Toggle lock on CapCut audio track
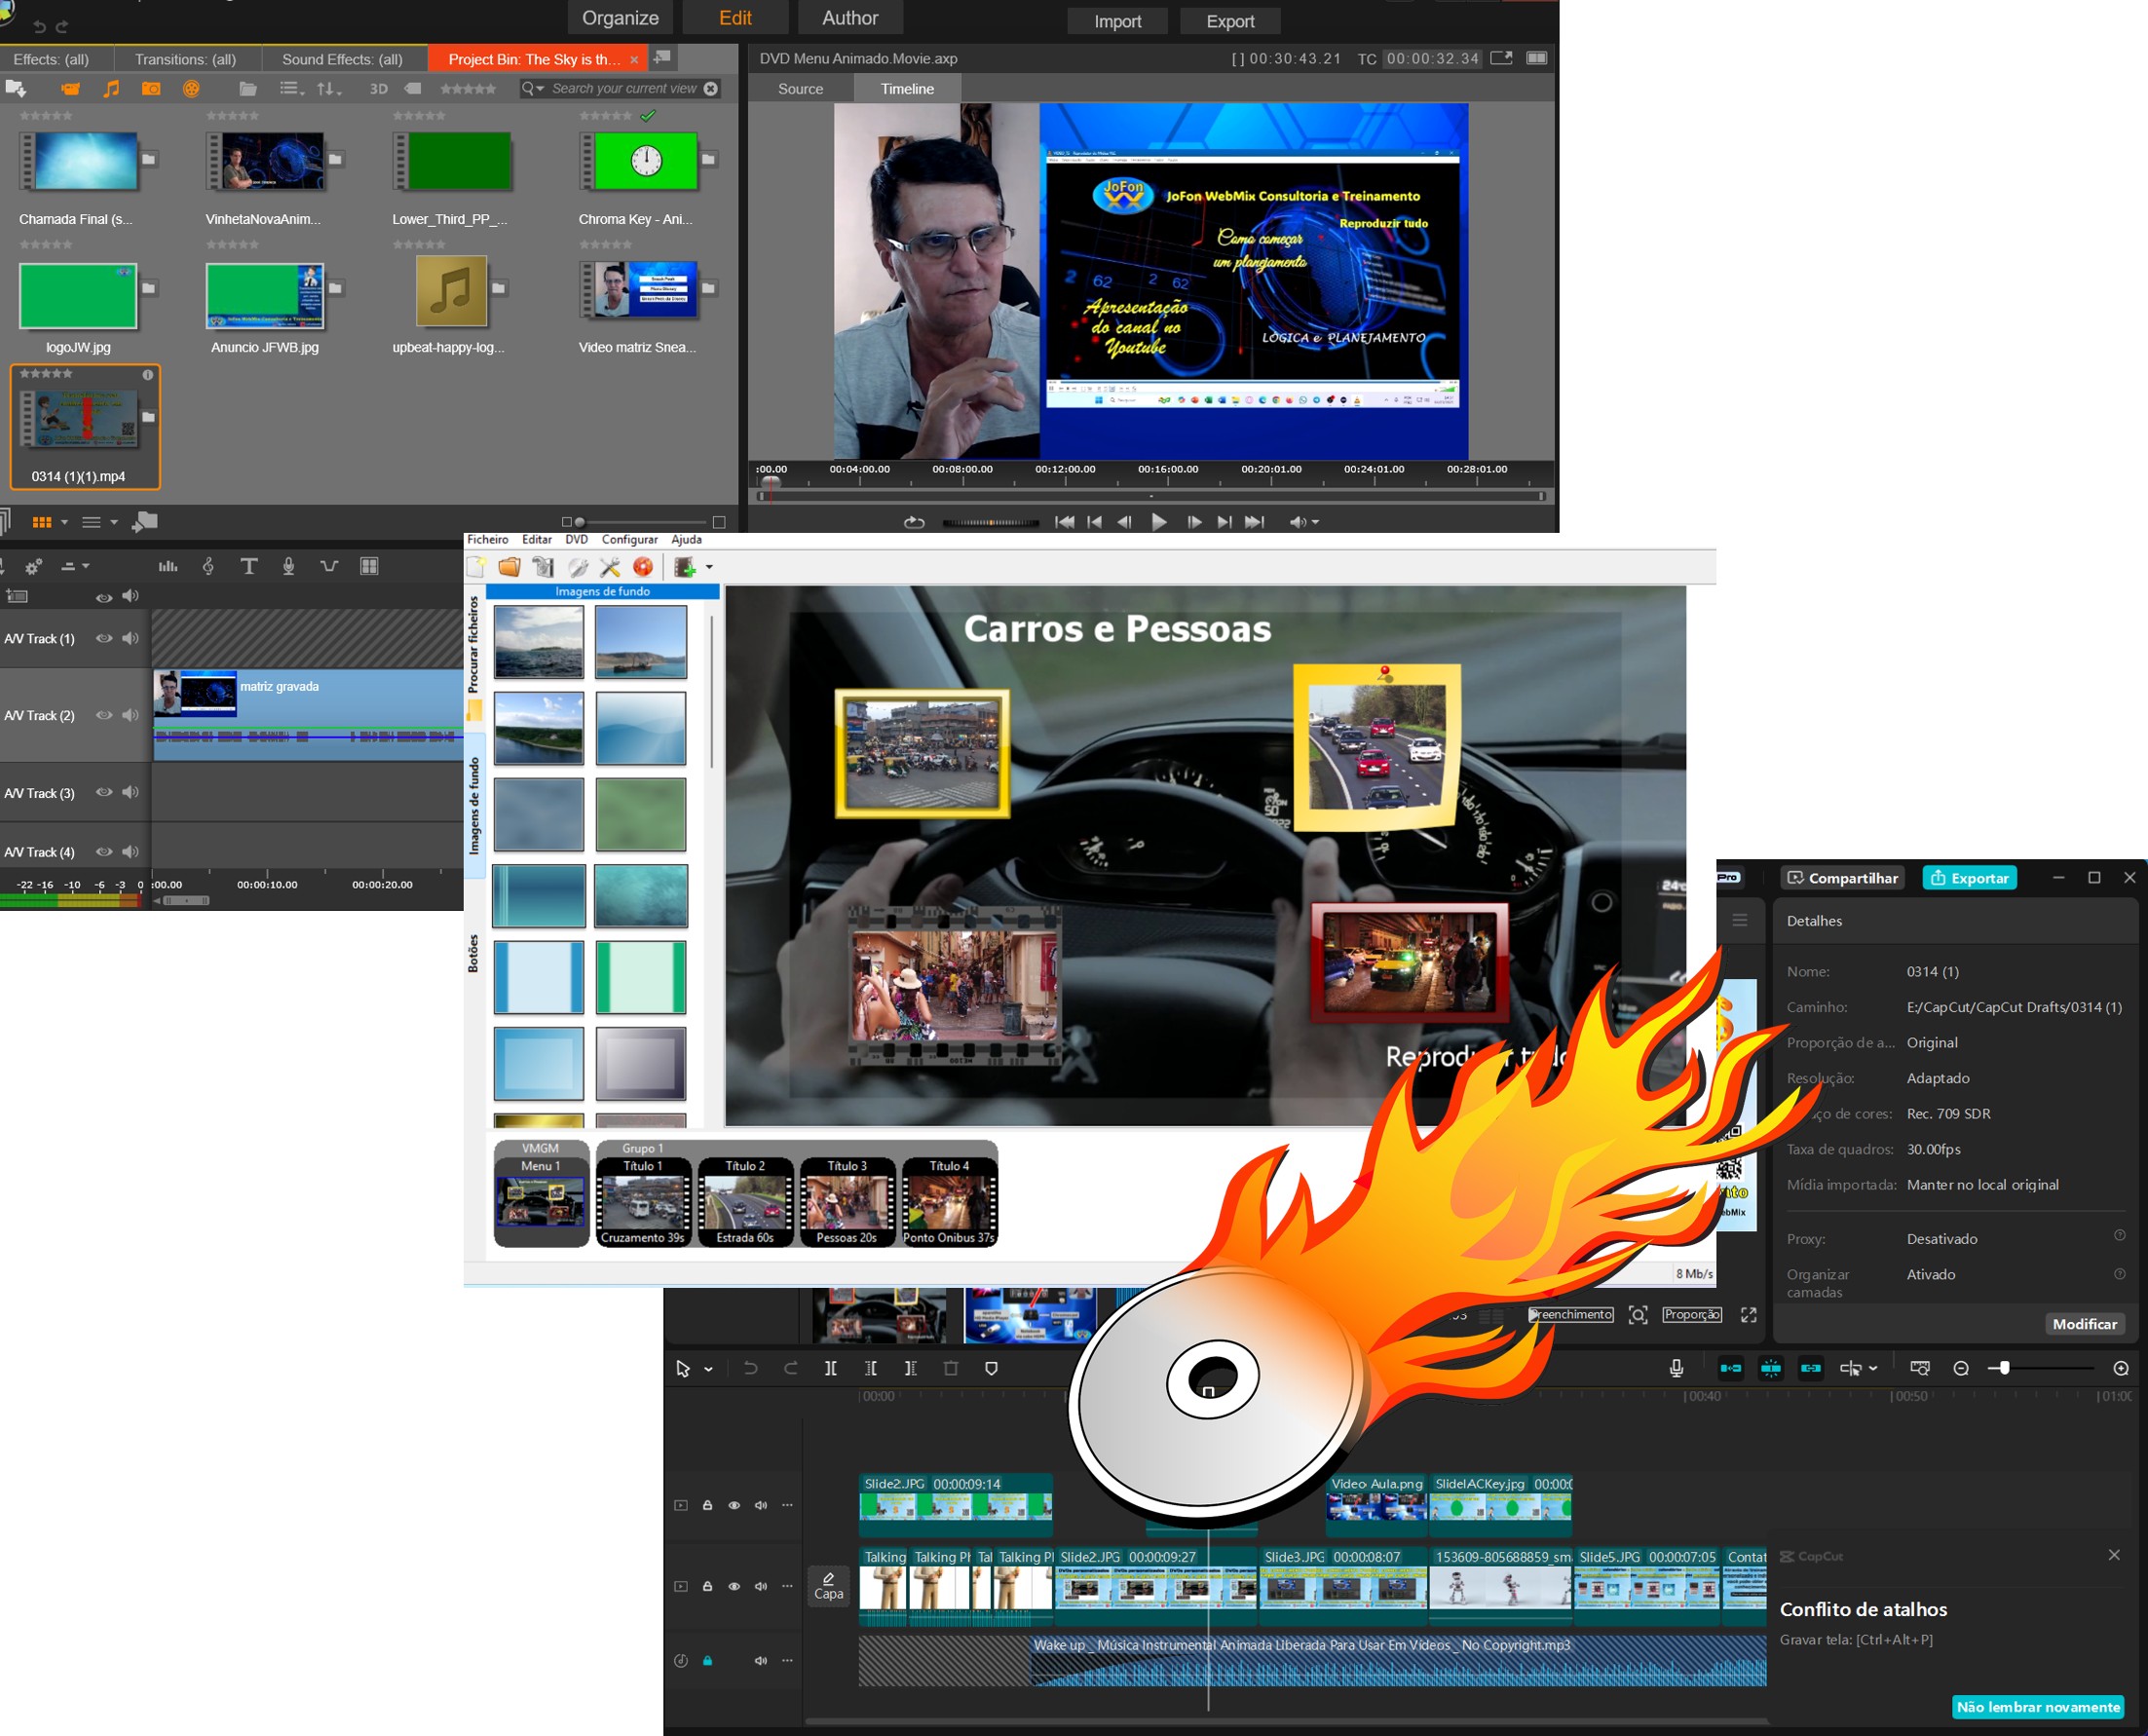The image size is (2148, 1736). coord(707,1660)
